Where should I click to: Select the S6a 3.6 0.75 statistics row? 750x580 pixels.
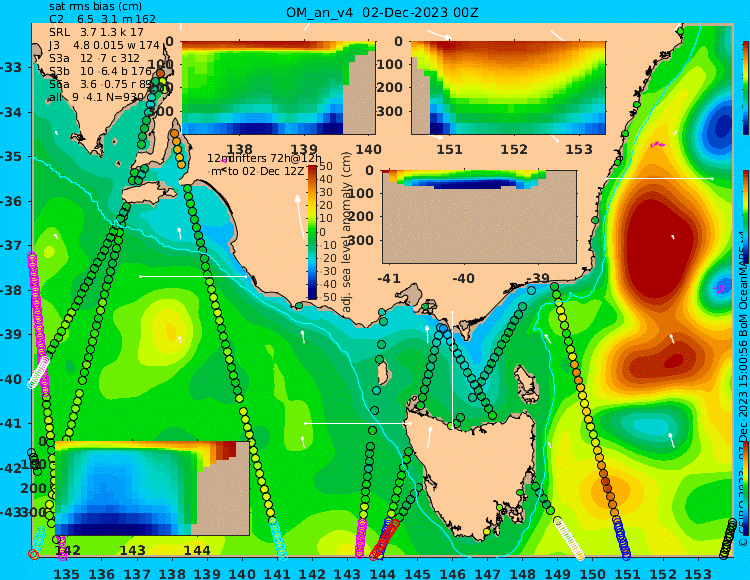tap(100, 84)
